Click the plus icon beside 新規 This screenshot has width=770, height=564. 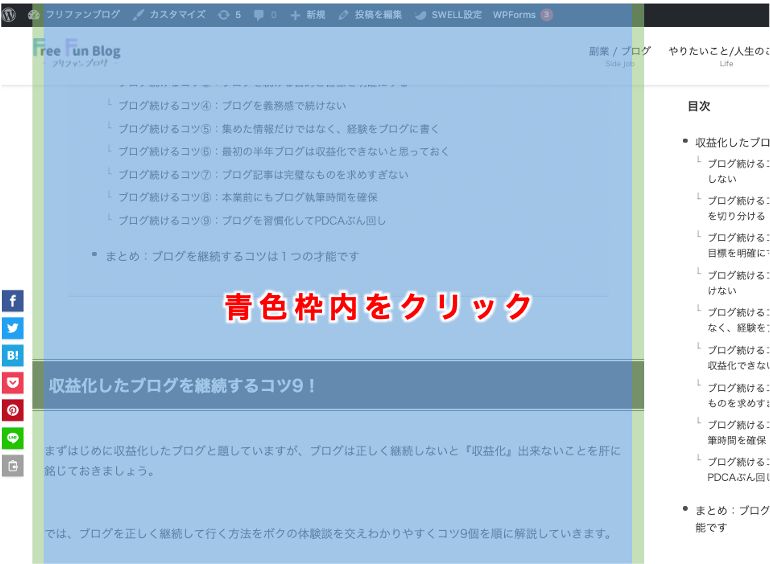pos(295,15)
